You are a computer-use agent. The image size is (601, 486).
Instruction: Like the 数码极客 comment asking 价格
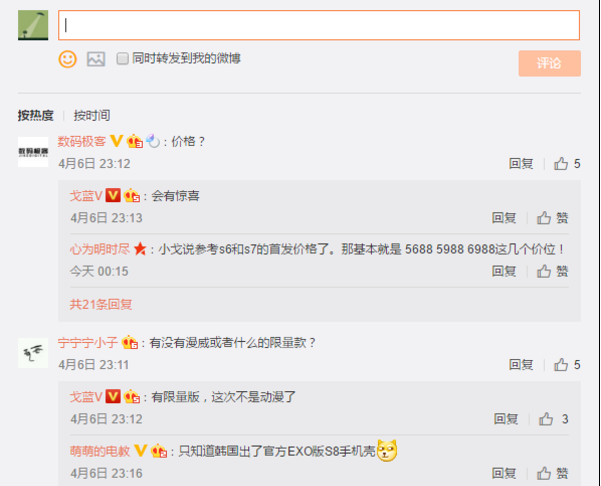click(x=567, y=164)
